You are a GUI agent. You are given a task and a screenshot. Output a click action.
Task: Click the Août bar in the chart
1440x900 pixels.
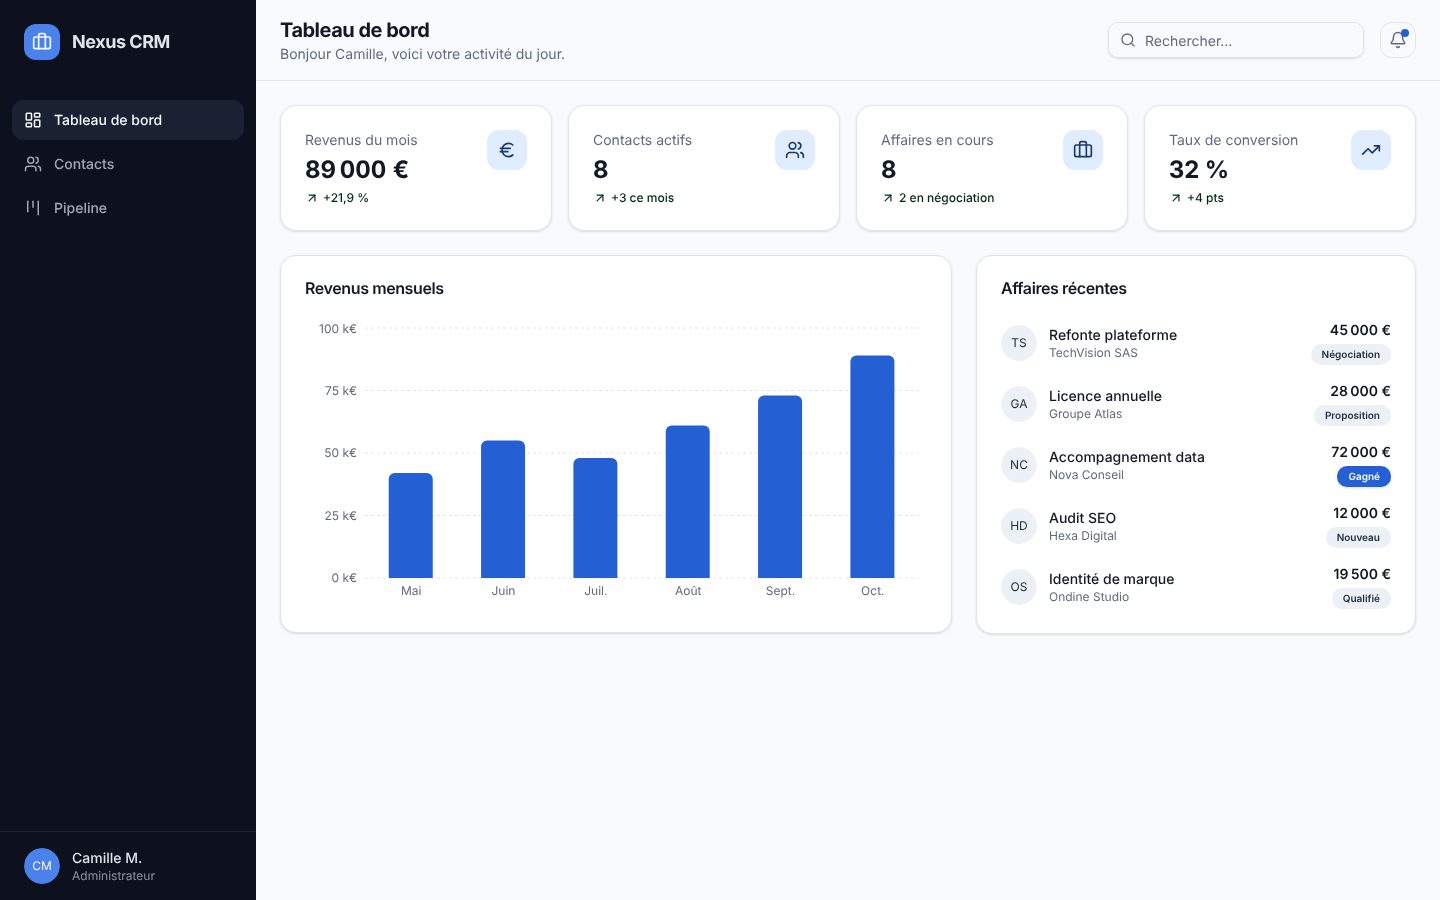[688, 502]
